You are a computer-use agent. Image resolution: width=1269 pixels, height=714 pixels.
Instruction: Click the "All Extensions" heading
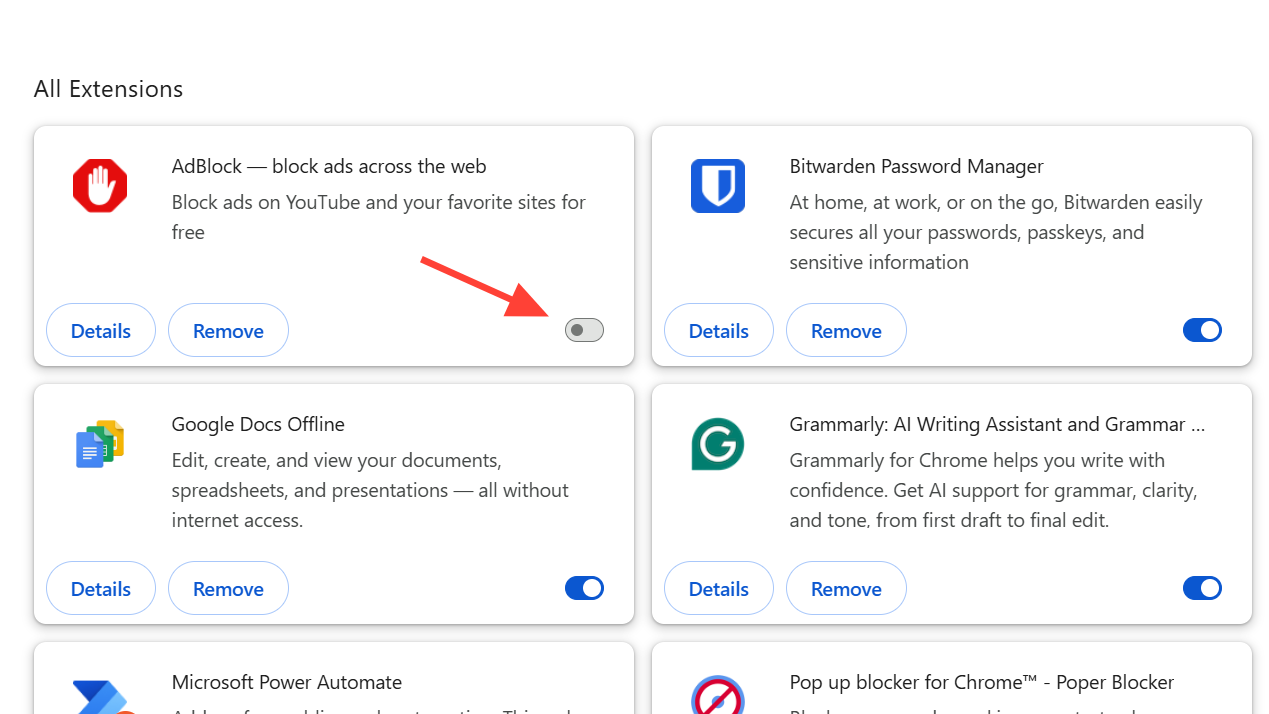(x=108, y=89)
